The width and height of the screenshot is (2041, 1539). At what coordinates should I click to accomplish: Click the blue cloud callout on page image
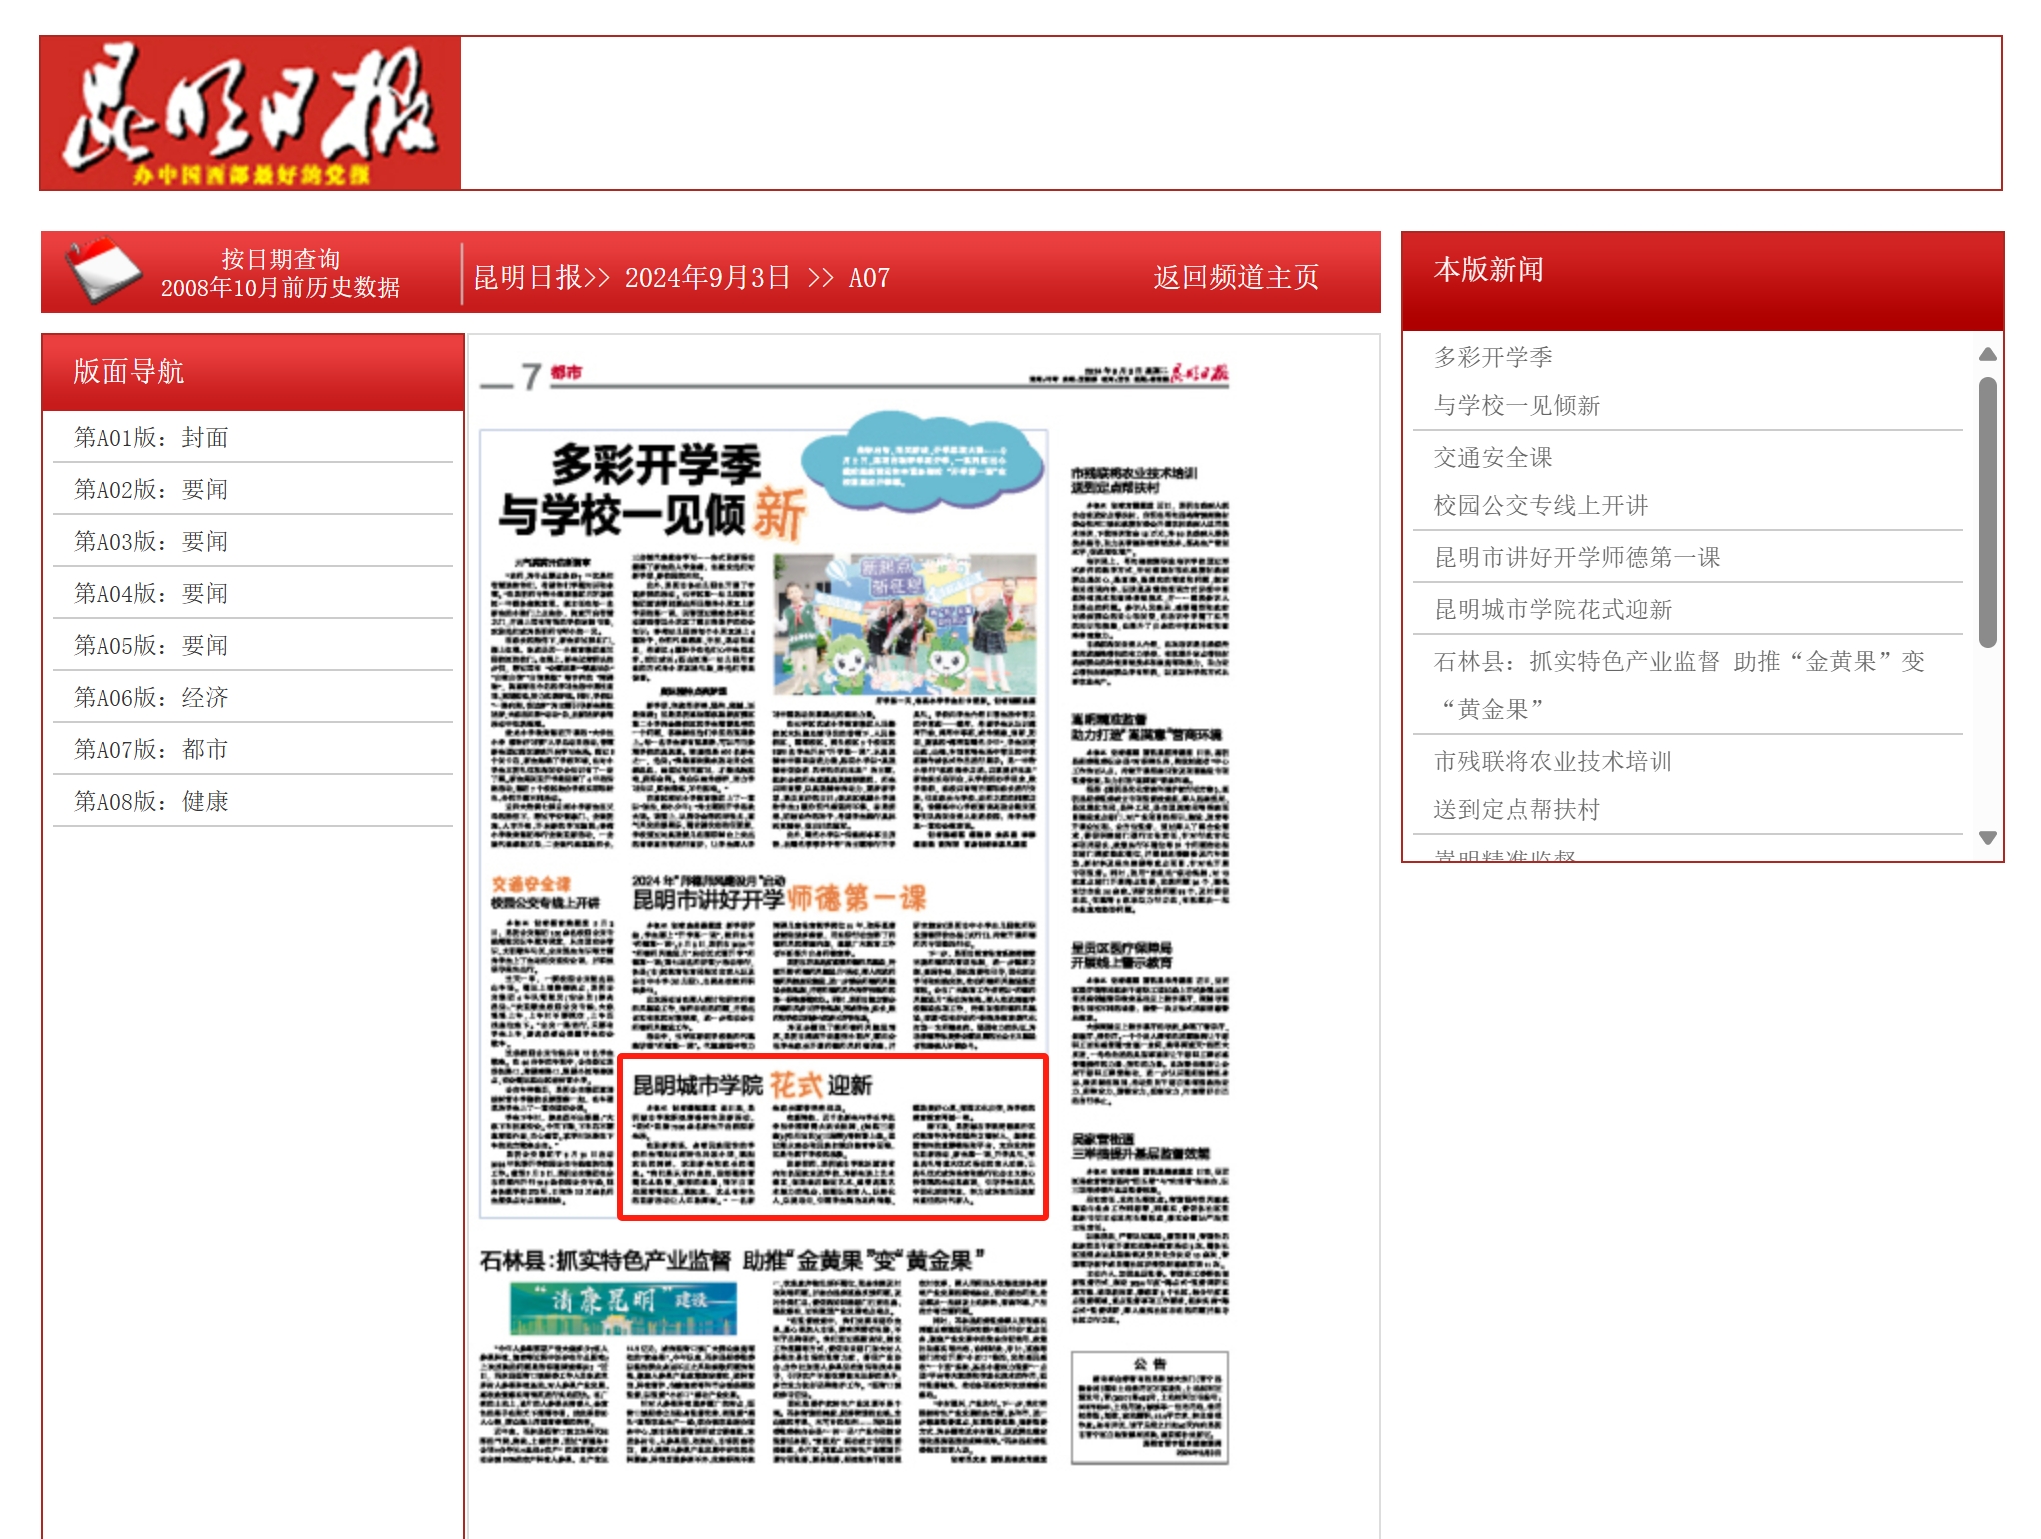point(921,462)
